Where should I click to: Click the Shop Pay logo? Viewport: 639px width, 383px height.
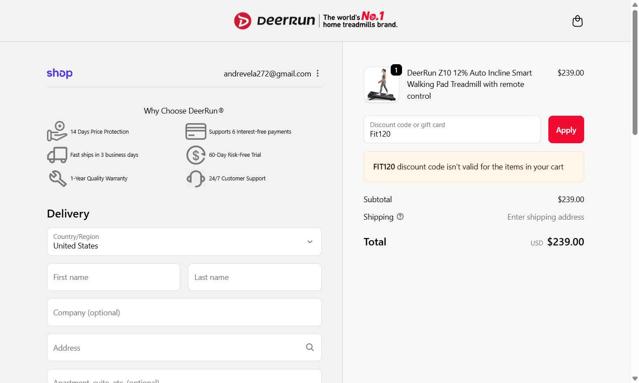[x=59, y=73]
